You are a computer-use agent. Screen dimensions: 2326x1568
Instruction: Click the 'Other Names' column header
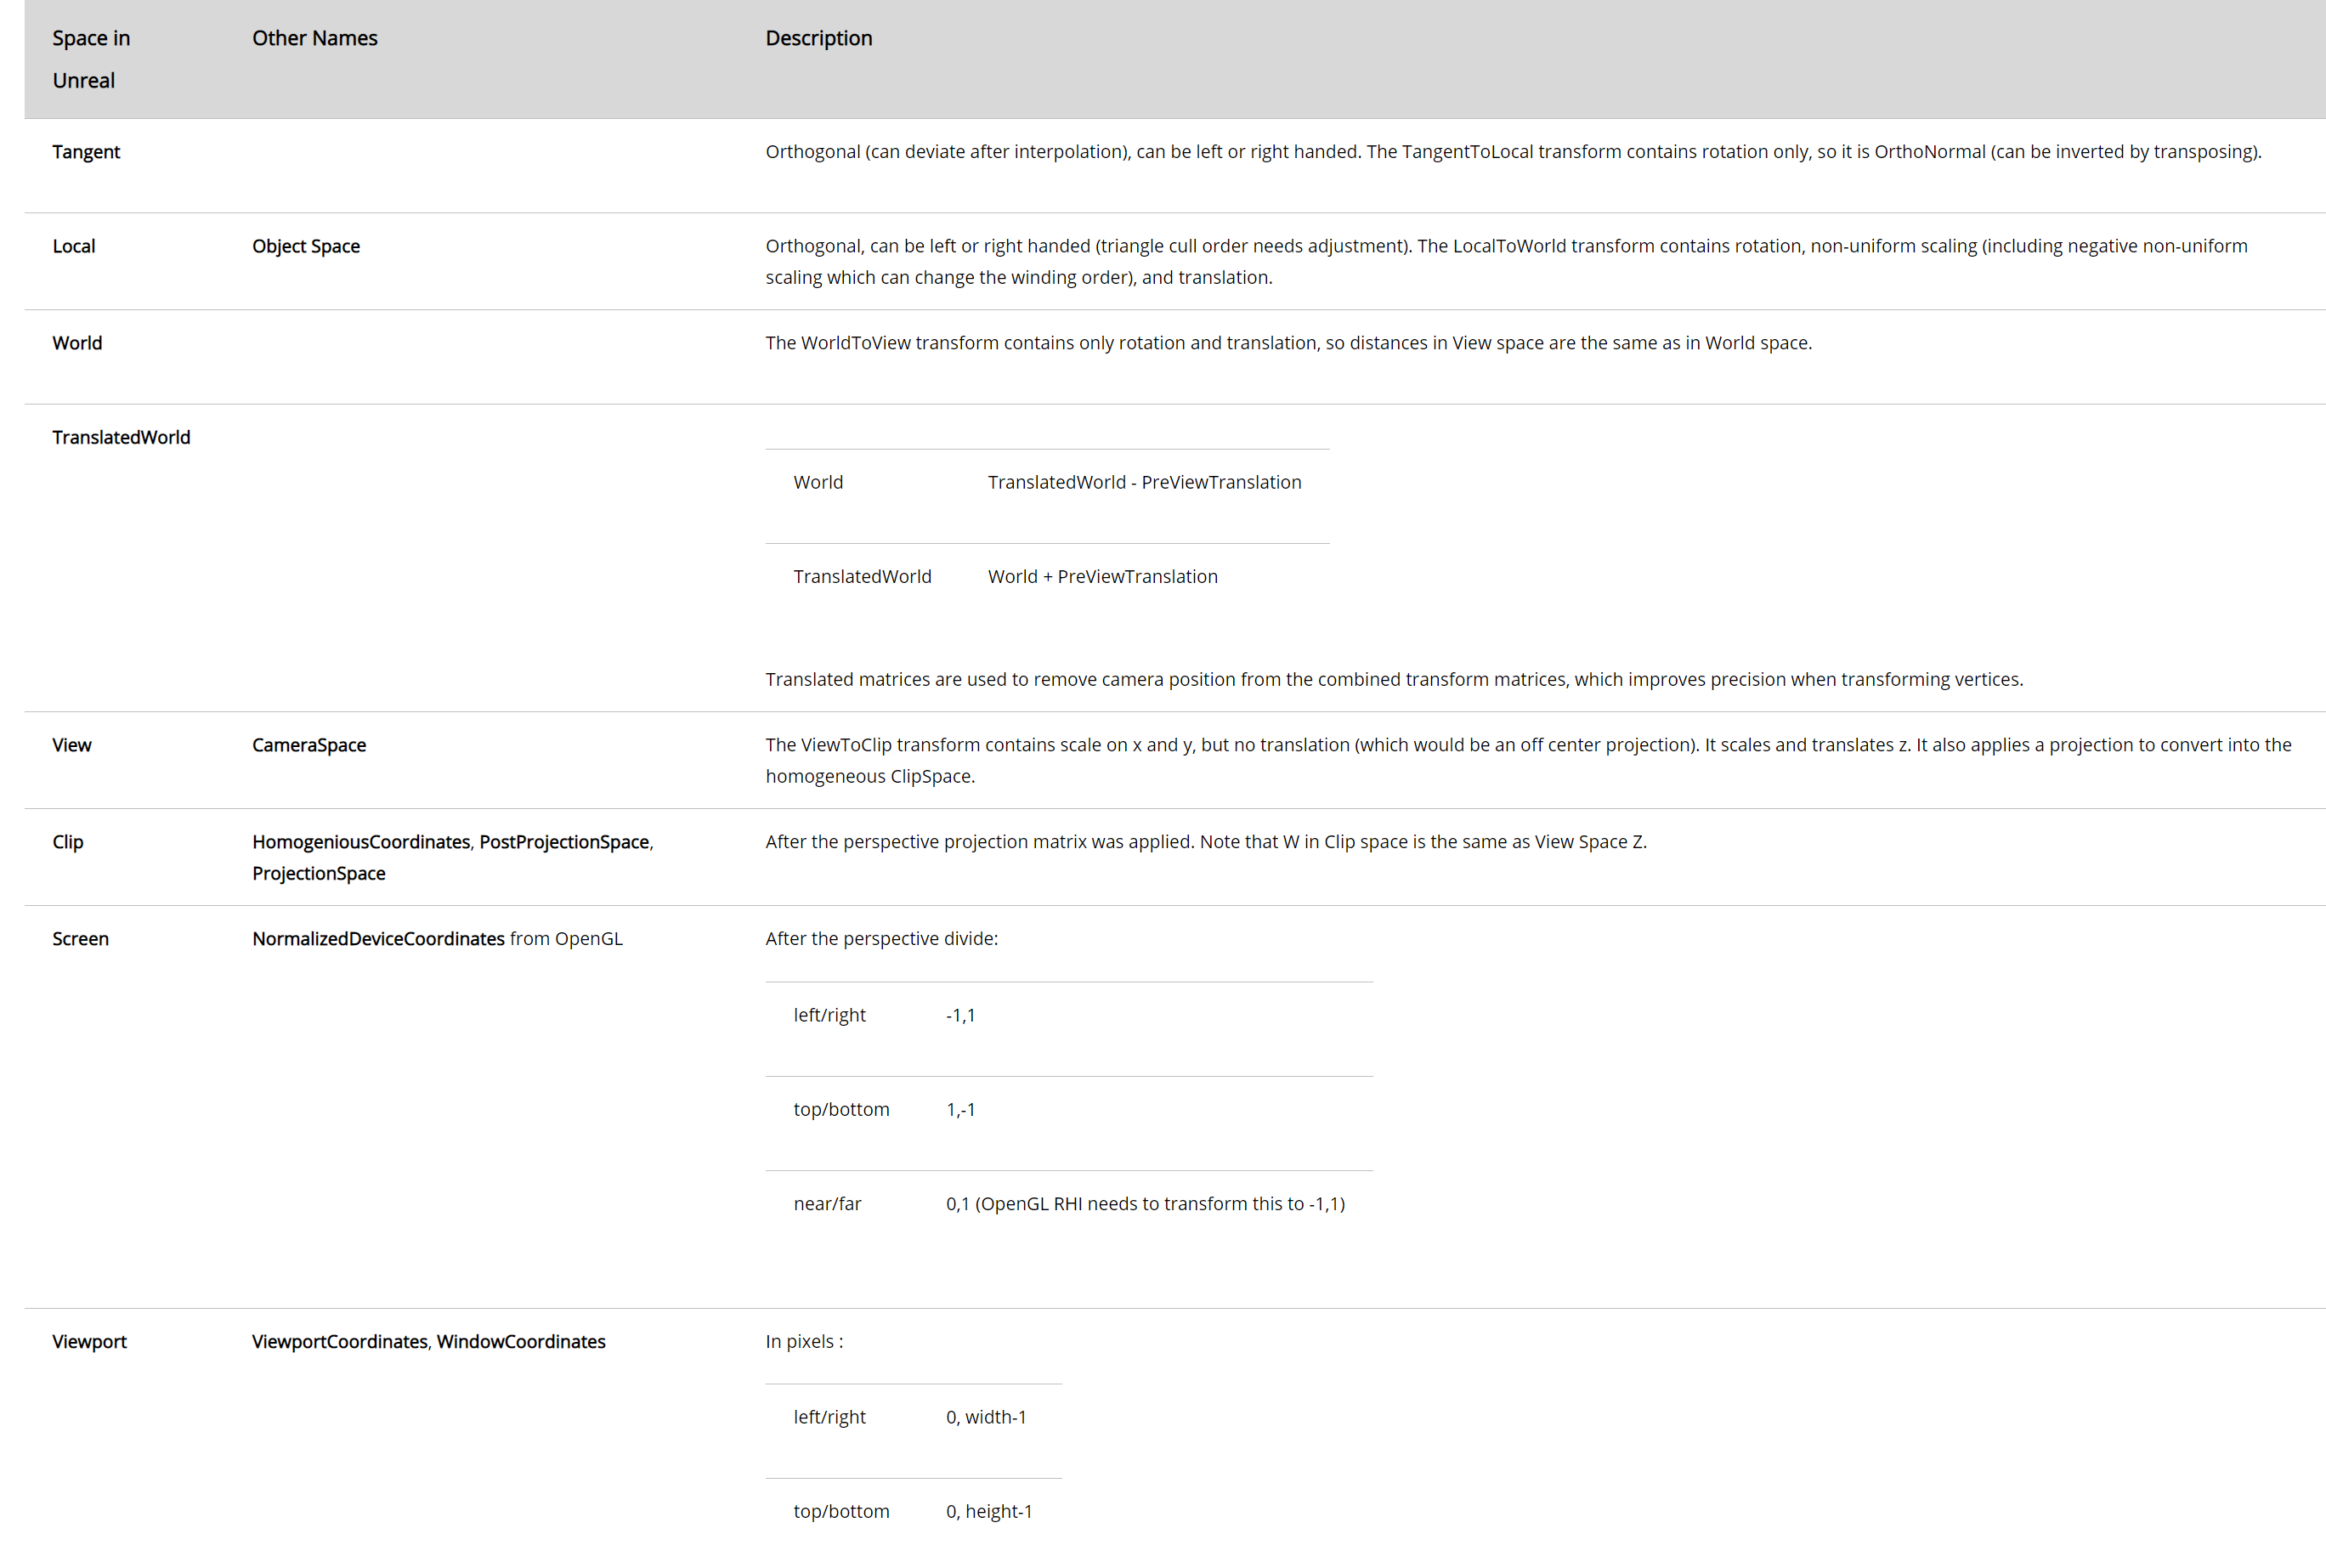coord(314,38)
